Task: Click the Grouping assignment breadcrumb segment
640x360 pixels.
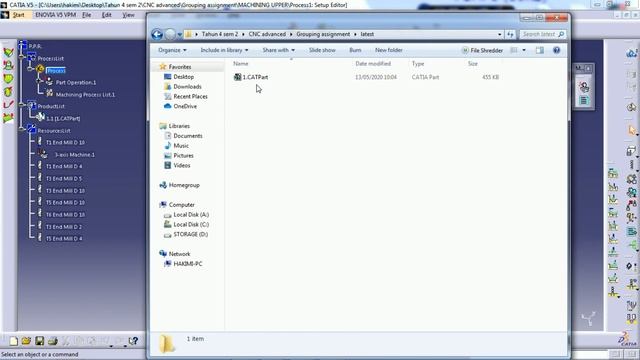Action: coord(323,34)
